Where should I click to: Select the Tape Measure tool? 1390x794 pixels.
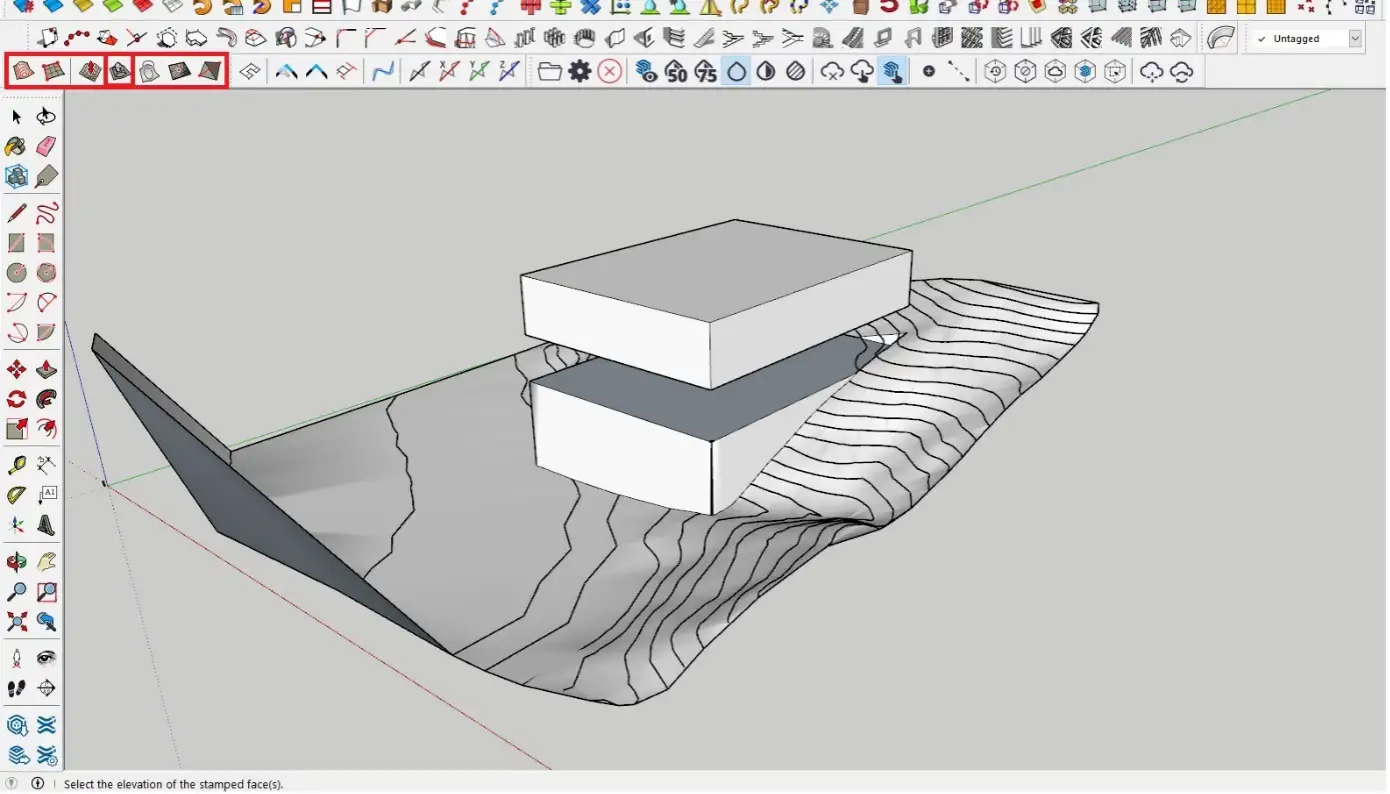click(x=15, y=463)
